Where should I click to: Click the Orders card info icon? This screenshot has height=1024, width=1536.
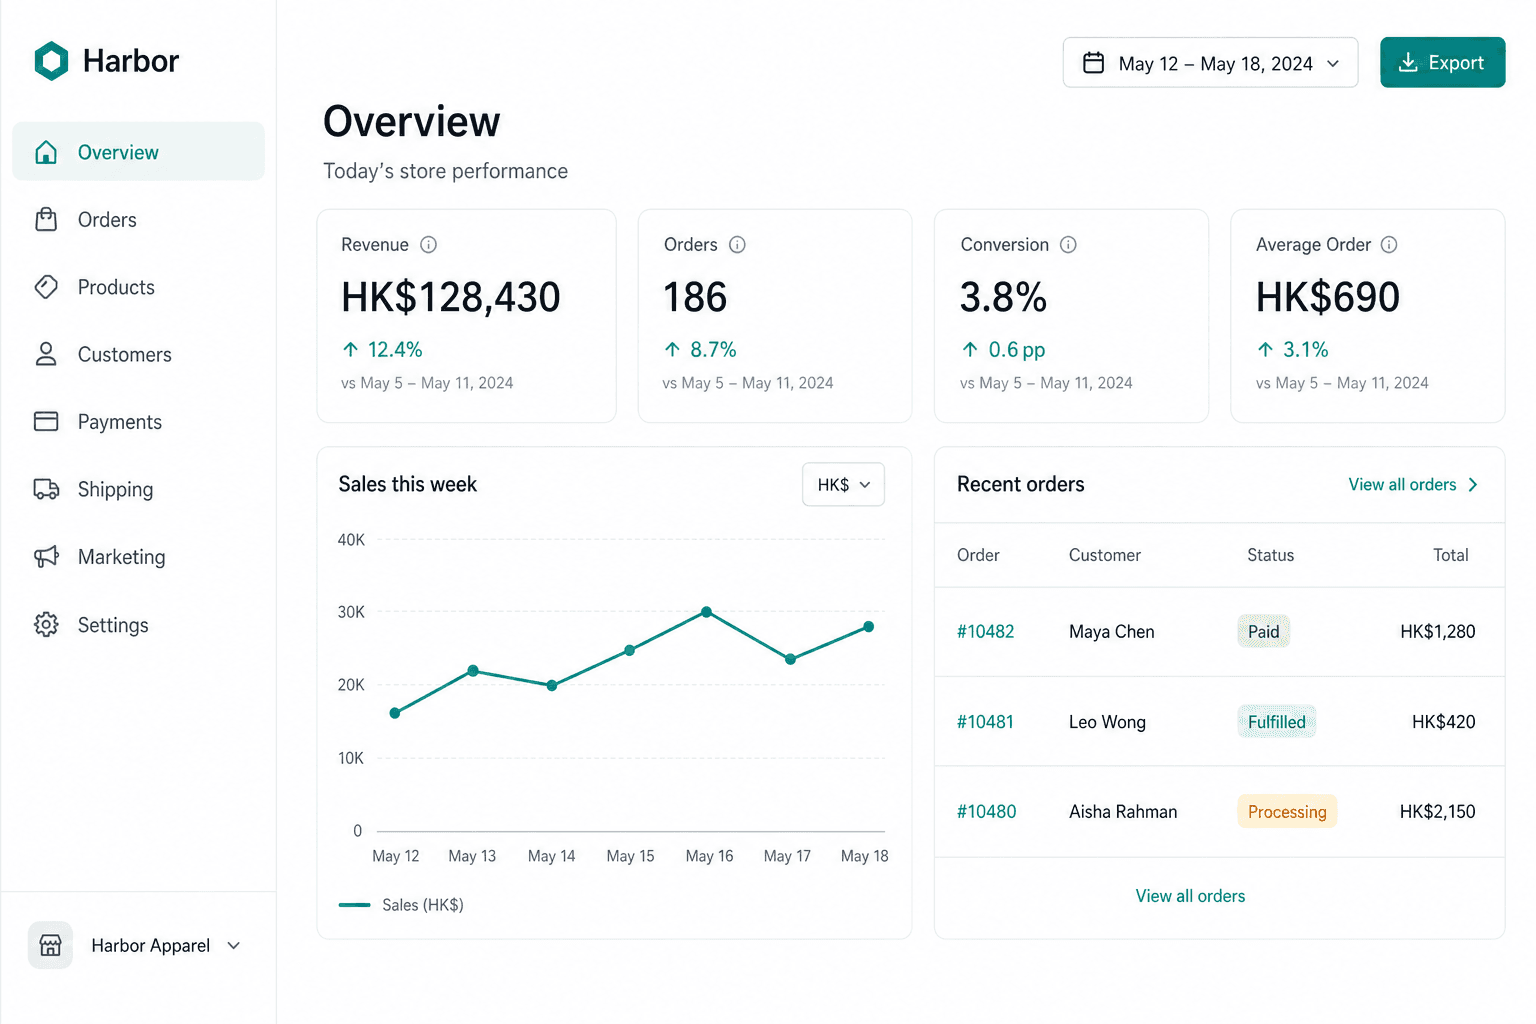click(738, 245)
